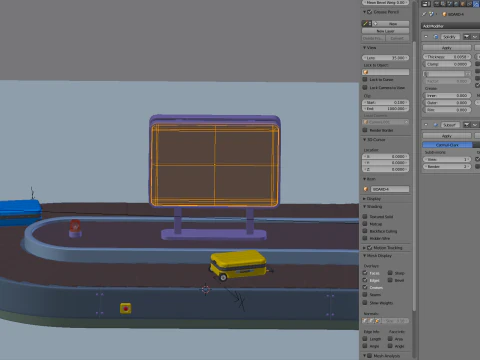The height and width of the screenshot is (360, 480).
Task: Toggle the Creases overlay checkbox
Action: tap(365, 287)
